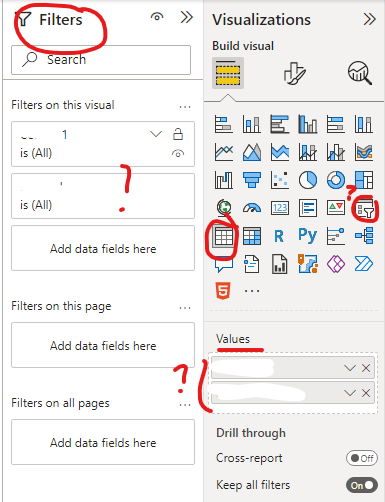Insert a Decomposition tree visual
This screenshot has width=385, height=502.
(x=364, y=236)
